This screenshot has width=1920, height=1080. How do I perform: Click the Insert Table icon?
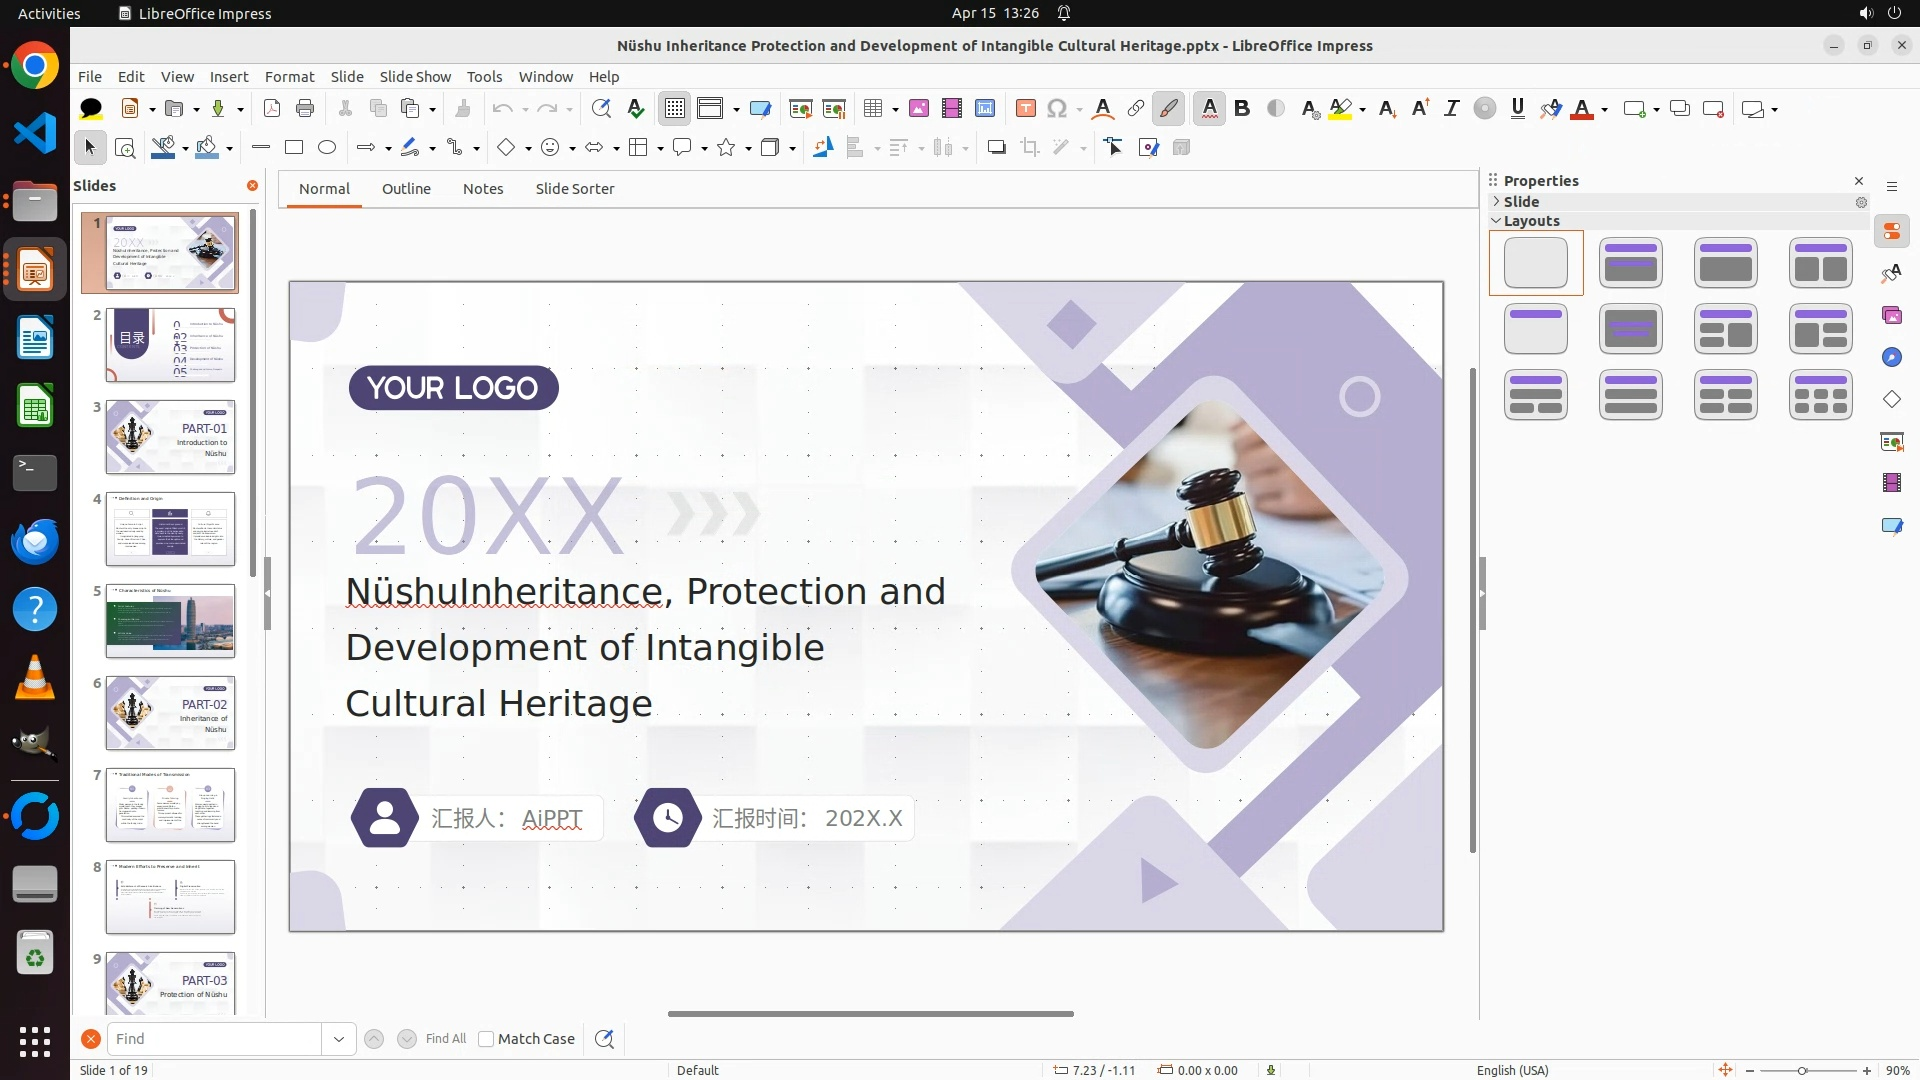(x=873, y=109)
